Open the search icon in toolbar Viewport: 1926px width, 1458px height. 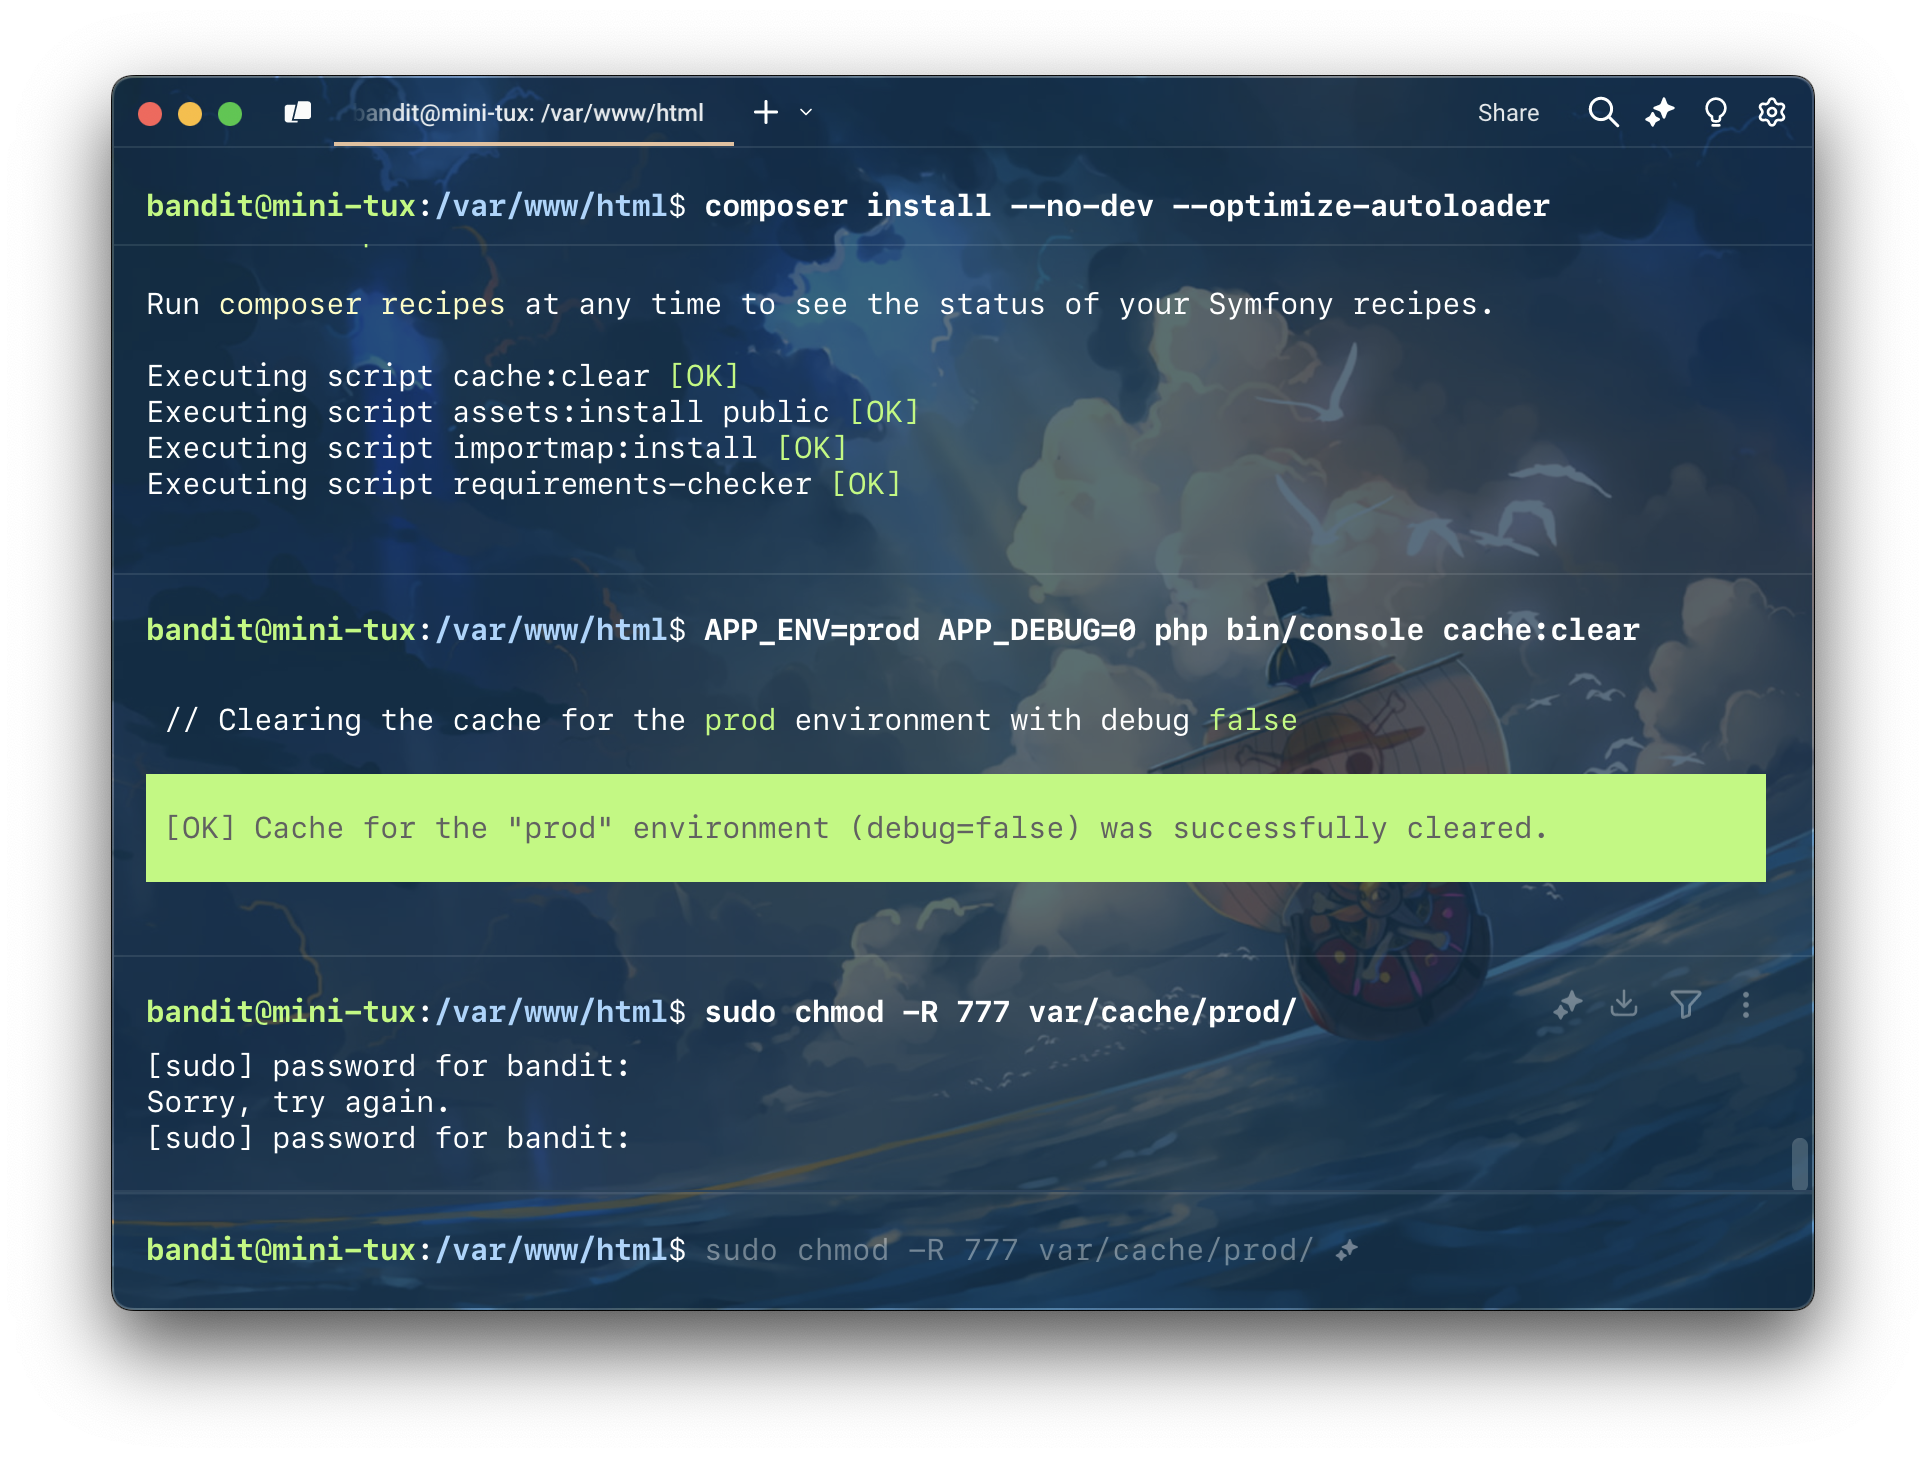(1601, 112)
